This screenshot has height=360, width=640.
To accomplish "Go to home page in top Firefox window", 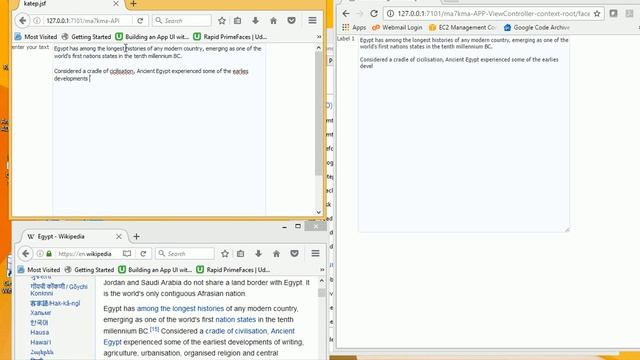I will click(x=273, y=20).
